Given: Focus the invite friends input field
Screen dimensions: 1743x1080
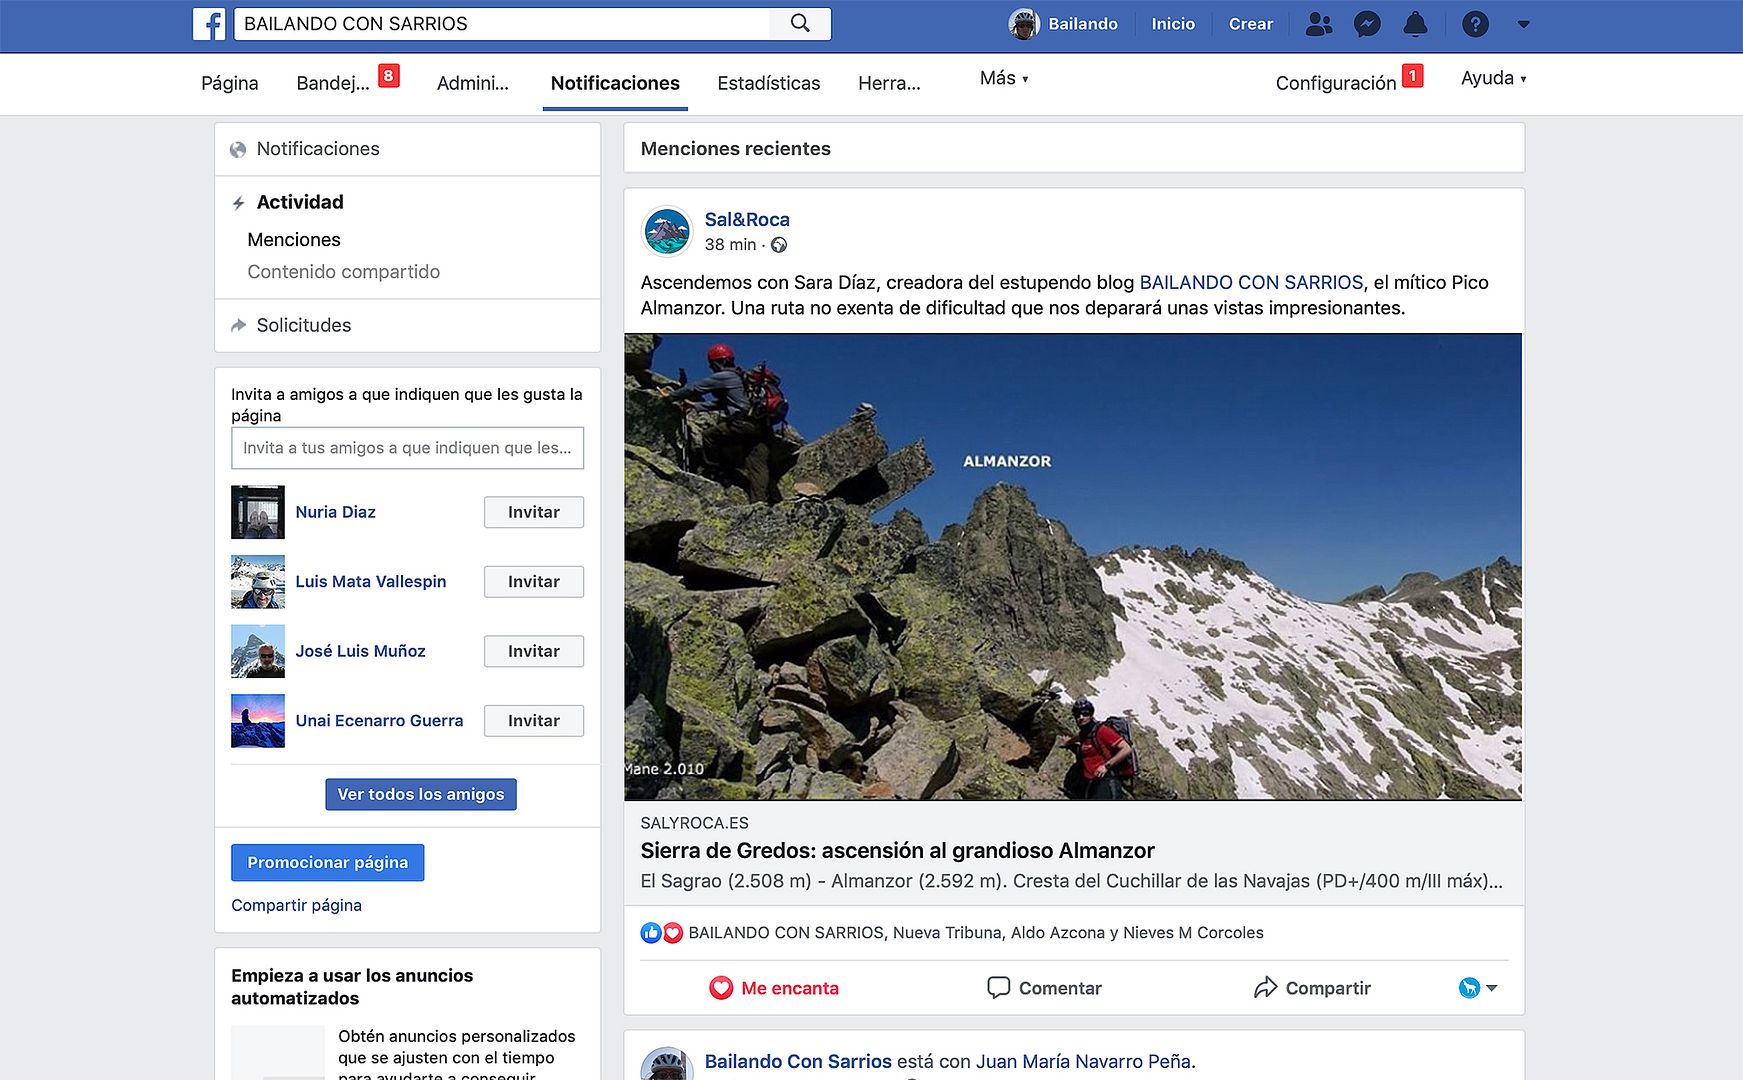Looking at the screenshot, I should click(x=408, y=448).
